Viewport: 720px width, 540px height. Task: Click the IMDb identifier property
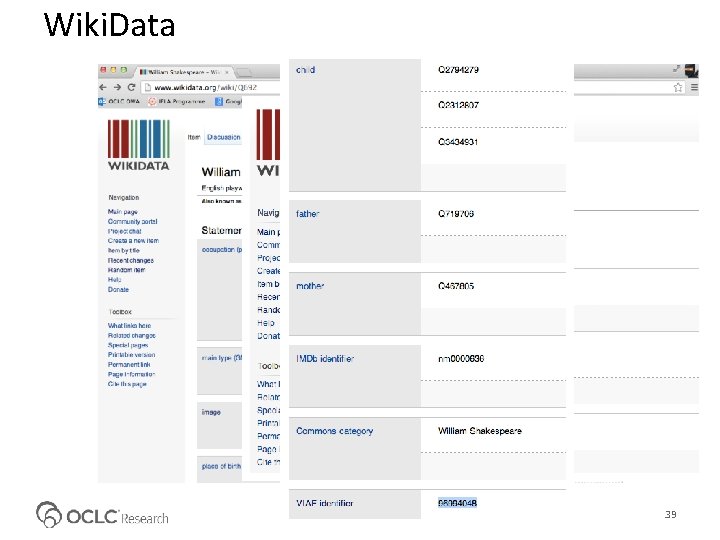click(x=324, y=359)
